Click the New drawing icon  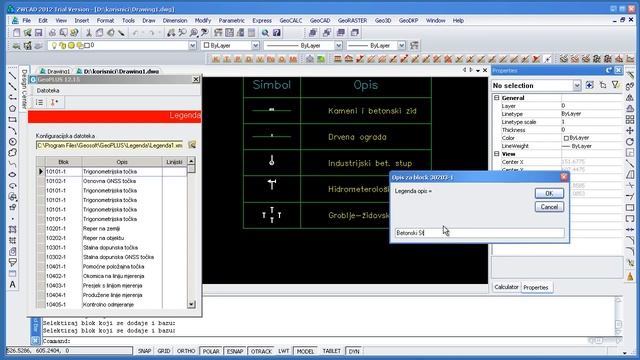pyautogui.click(x=16, y=33)
